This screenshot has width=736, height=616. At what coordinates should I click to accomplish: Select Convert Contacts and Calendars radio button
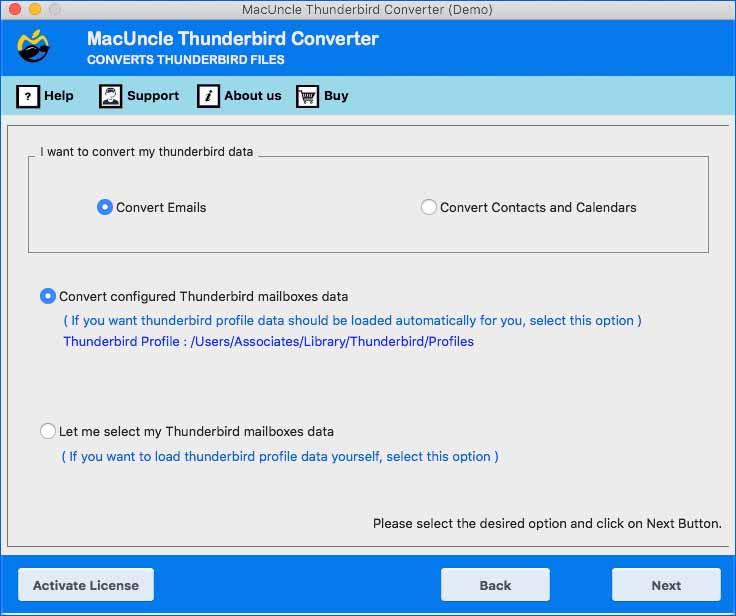pos(429,207)
